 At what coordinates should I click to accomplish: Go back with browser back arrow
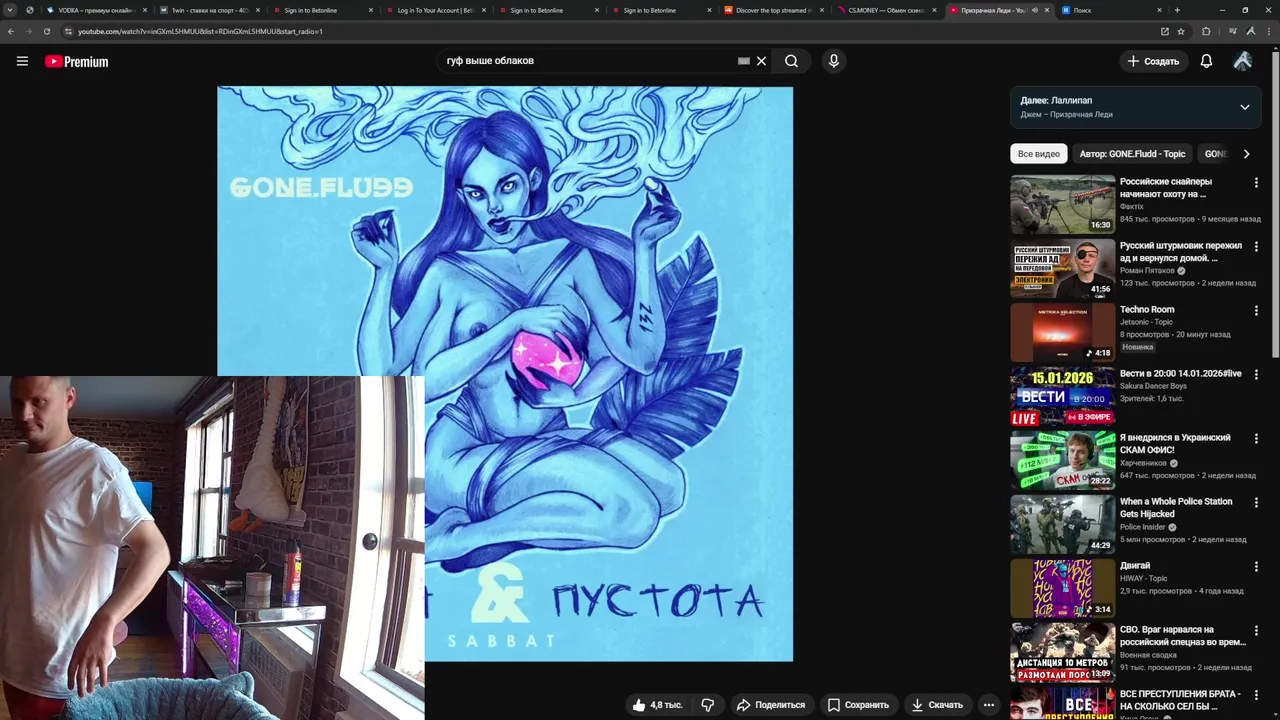[x=11, y=31]
